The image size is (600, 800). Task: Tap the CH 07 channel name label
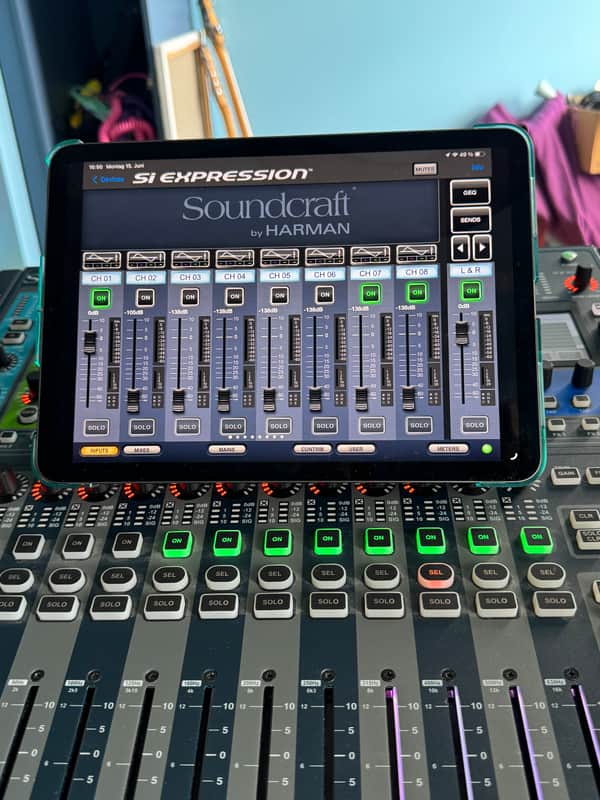[370, 273]
